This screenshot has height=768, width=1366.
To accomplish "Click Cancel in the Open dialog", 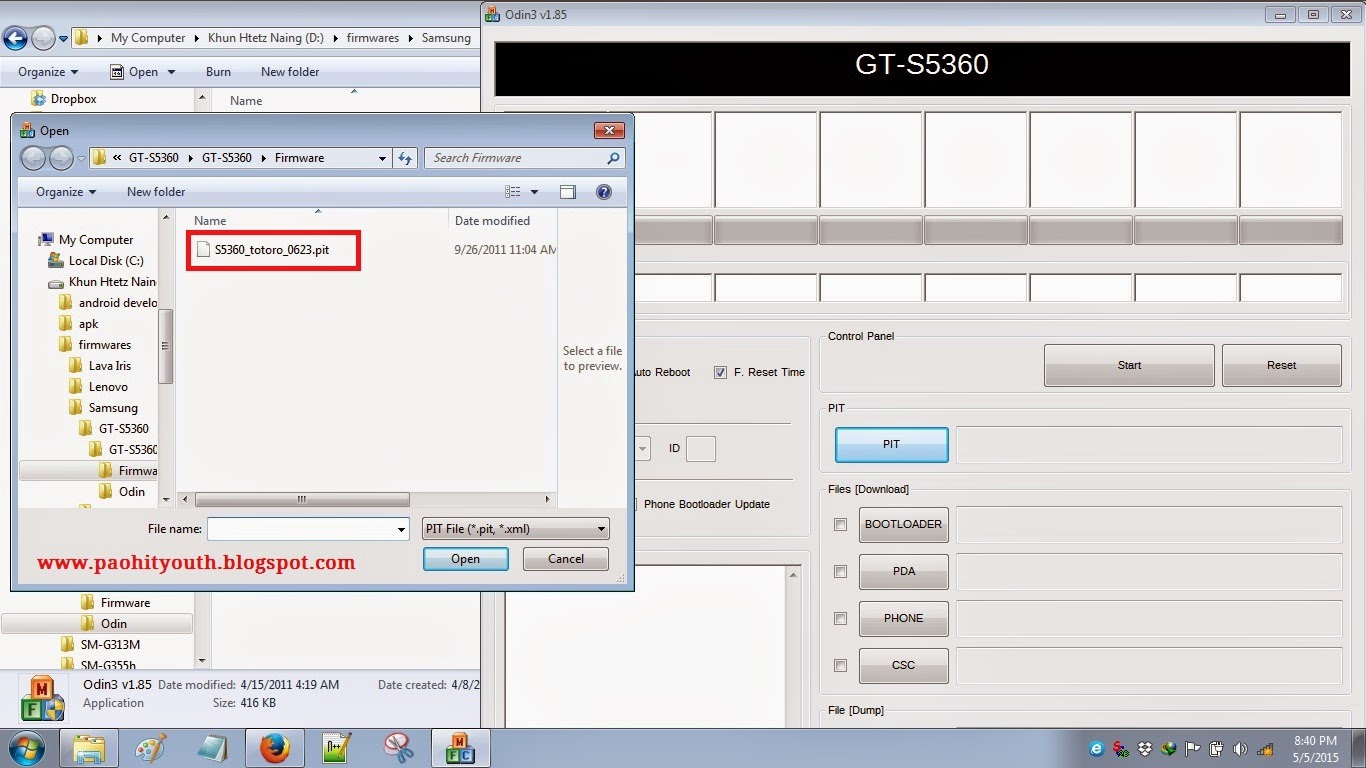I will 566,559.
